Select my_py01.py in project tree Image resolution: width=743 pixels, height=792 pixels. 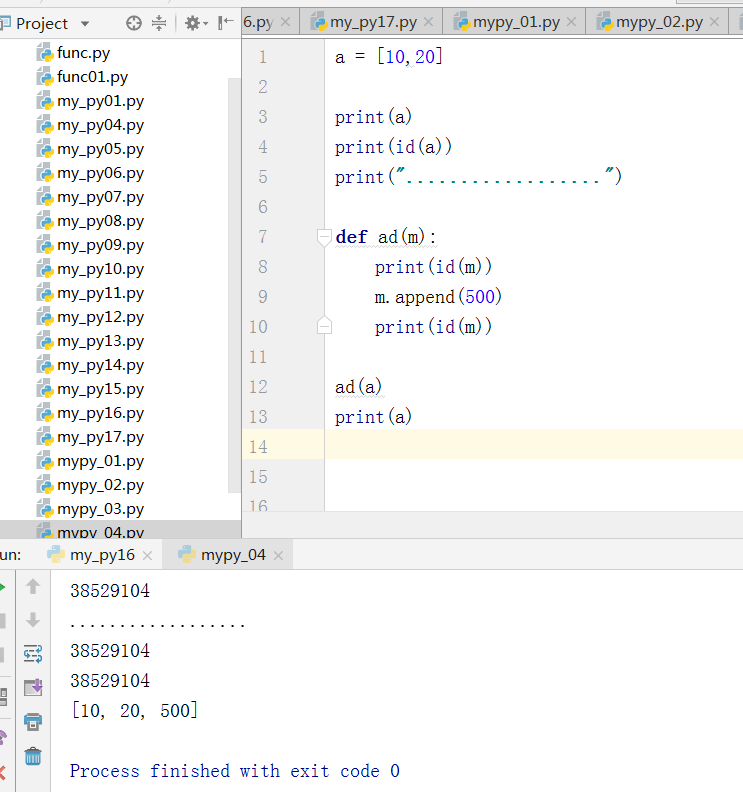tap(91, 101)
